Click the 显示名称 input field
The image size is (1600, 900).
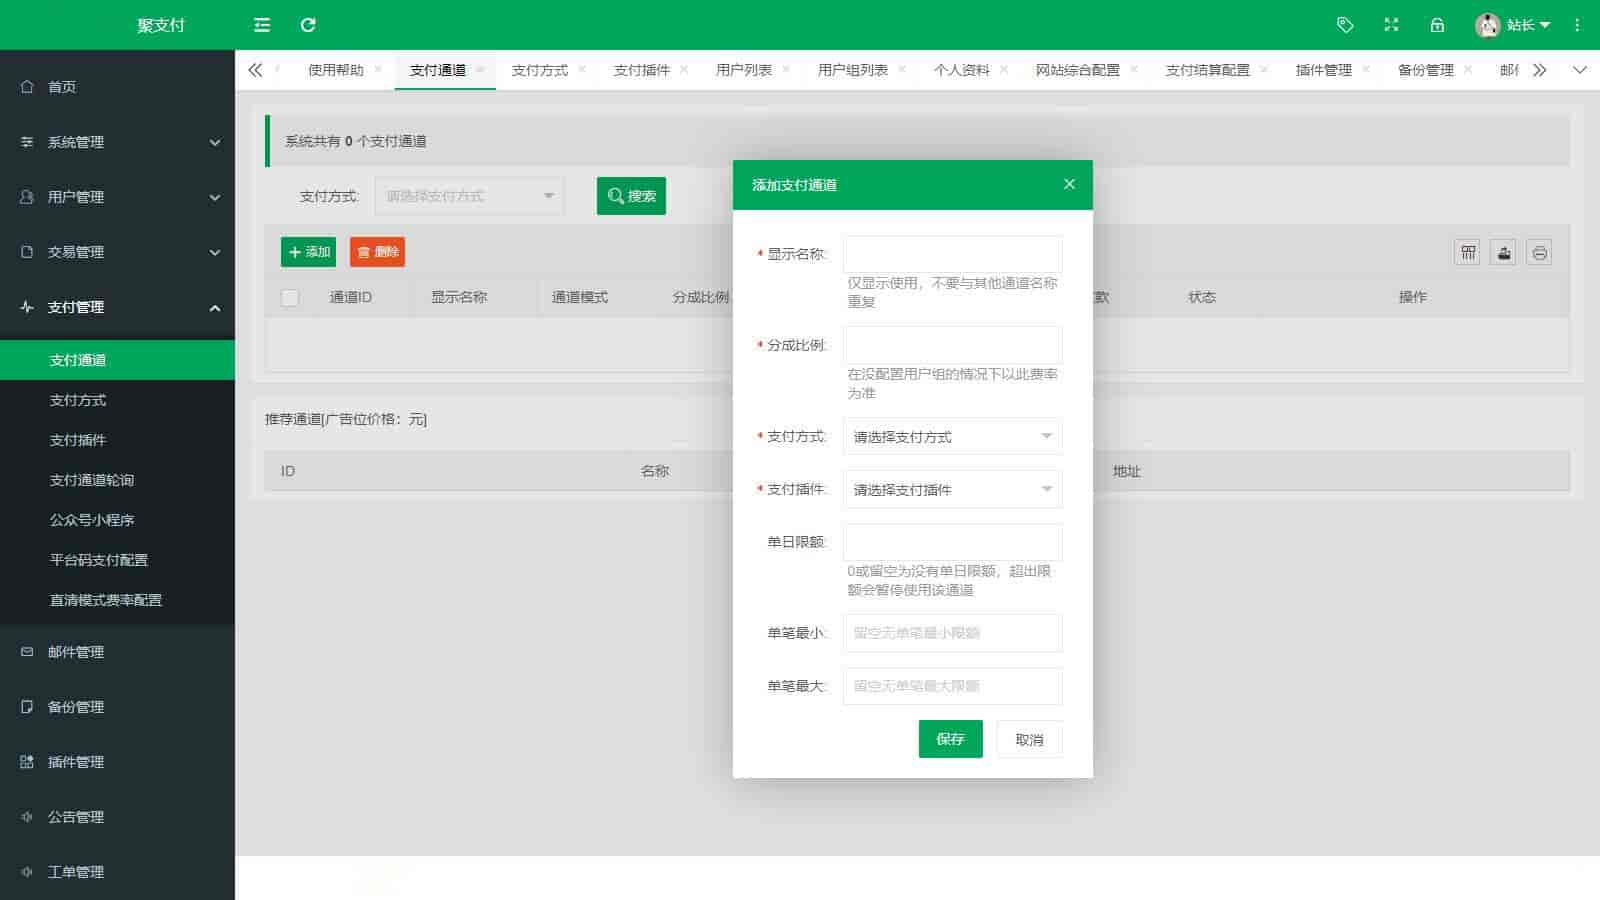pos(952,254)
